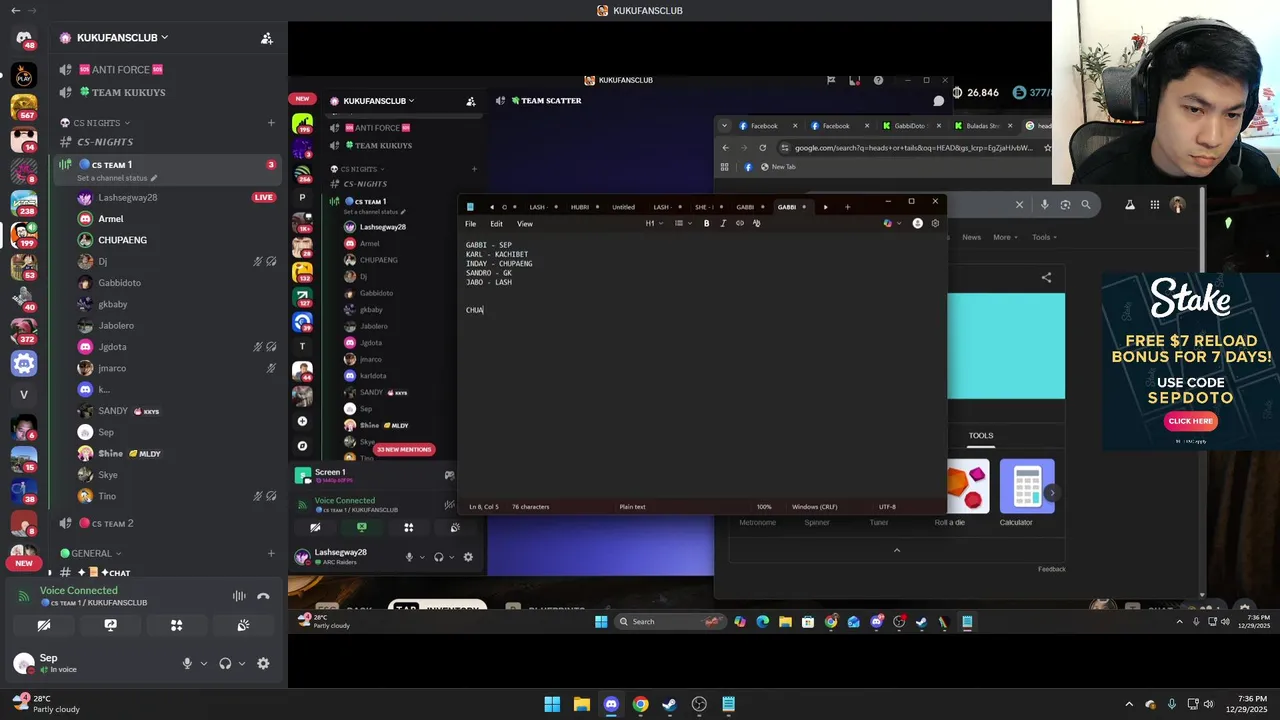This screenshot has height=720, width=1280.
Task: Open Notepad File menu
Action: [x=470, y=224]
